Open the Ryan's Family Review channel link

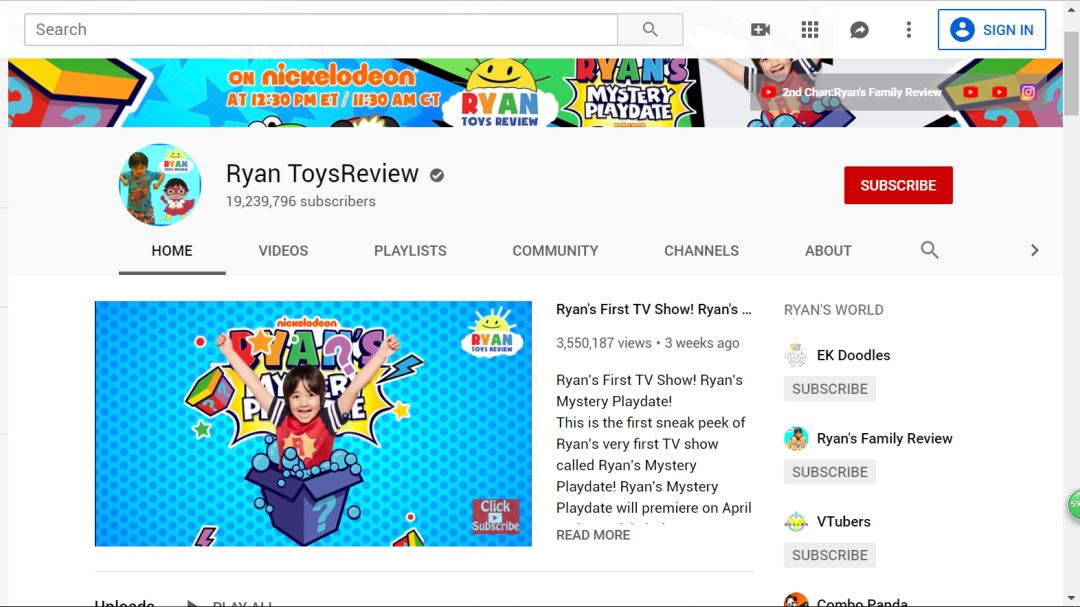point(884,439)
